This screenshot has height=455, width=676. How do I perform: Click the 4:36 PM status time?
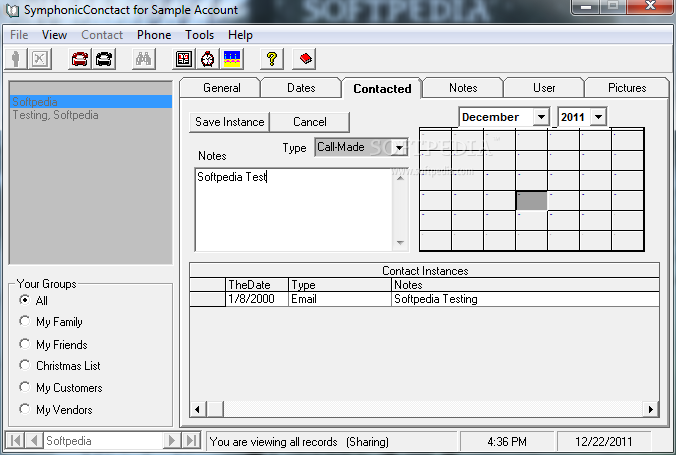[x=507, y=442]
